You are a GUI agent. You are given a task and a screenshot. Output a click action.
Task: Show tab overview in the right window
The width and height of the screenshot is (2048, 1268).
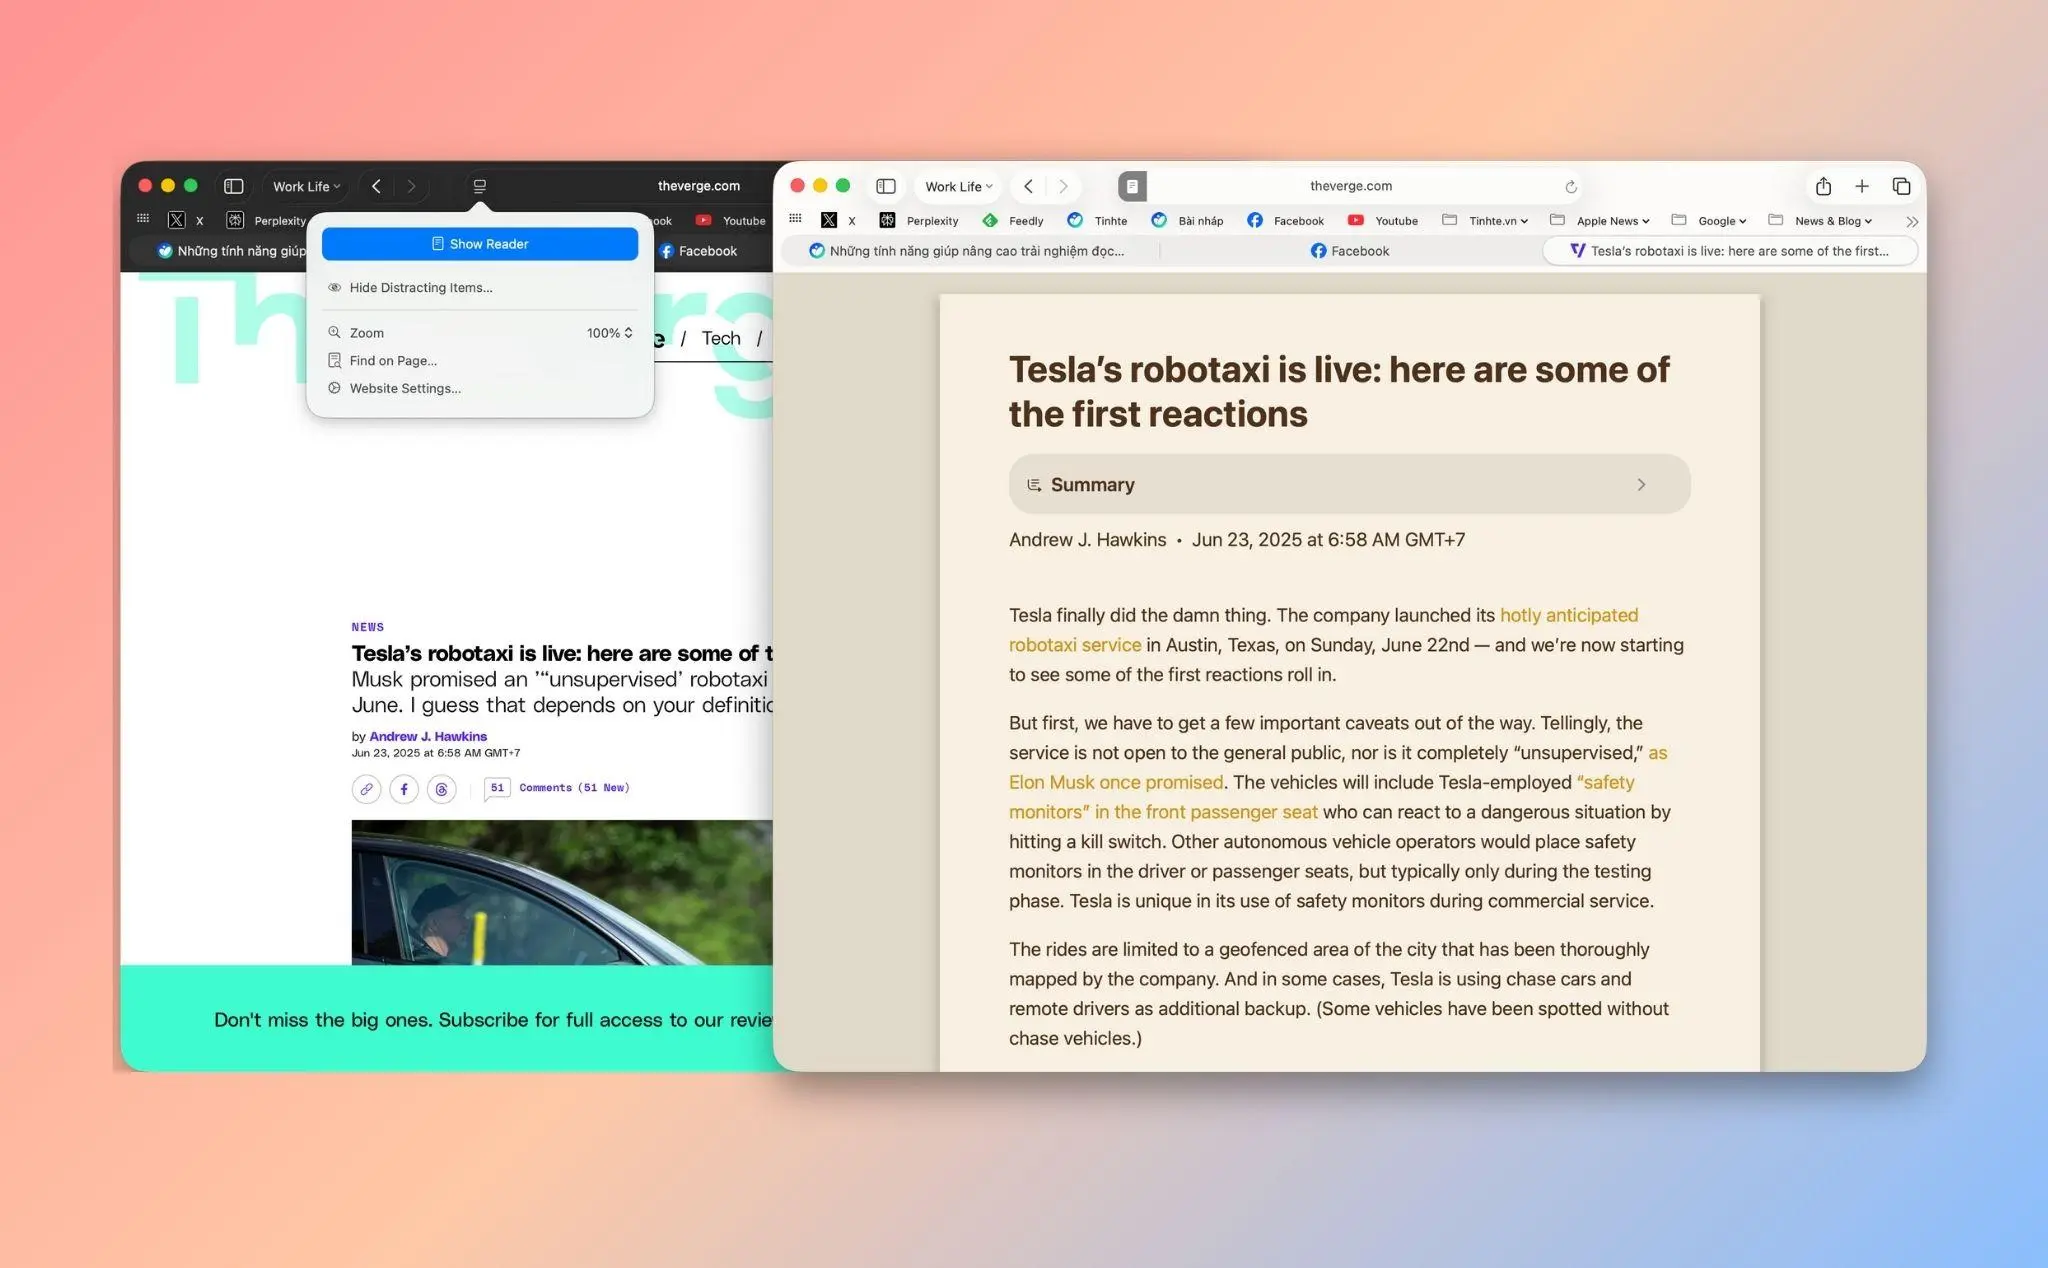coord(1901,186)
